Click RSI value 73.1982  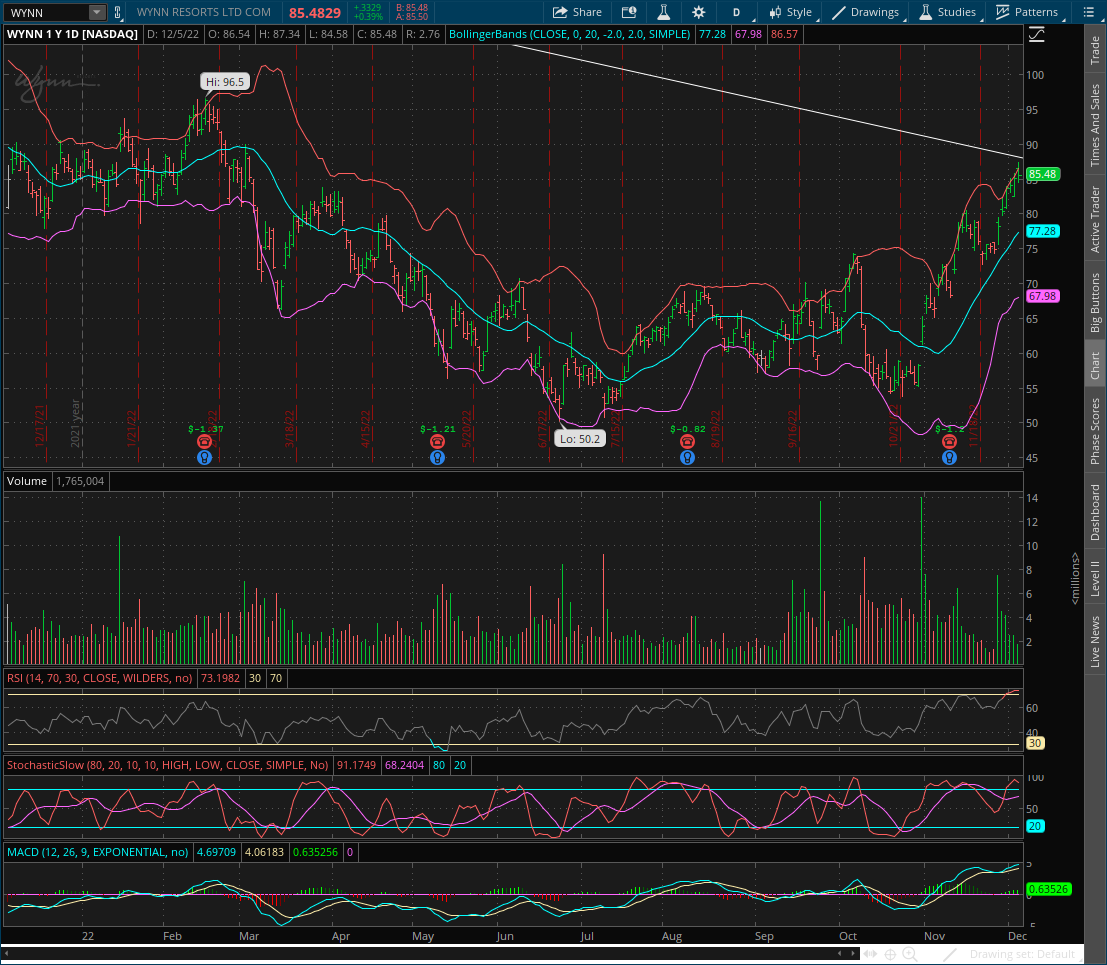(x=220, y=678)
